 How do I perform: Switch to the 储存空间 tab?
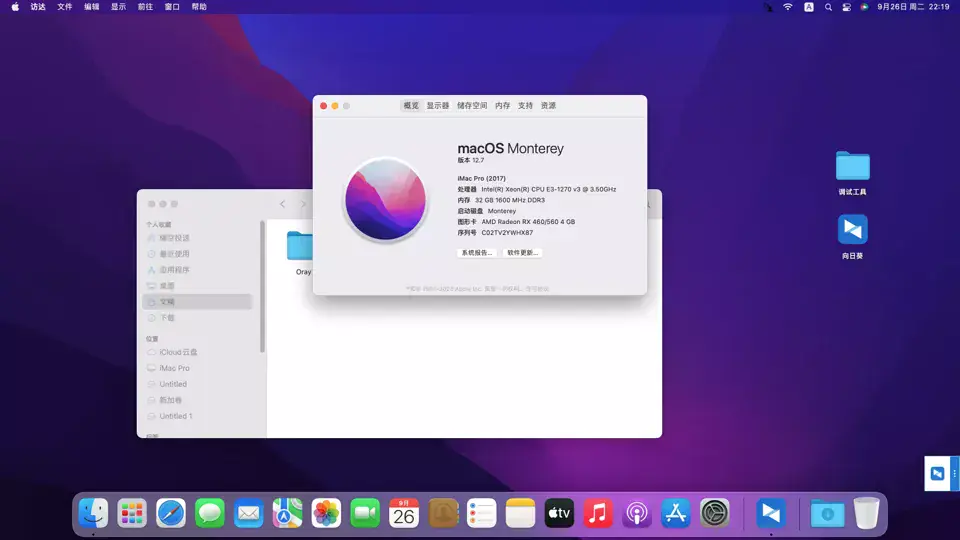472,106
